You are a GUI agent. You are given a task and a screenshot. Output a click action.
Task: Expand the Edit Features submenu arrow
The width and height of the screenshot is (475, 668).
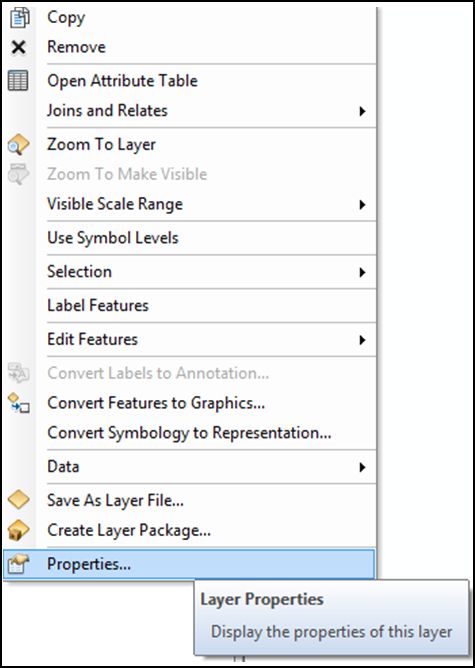362,340
